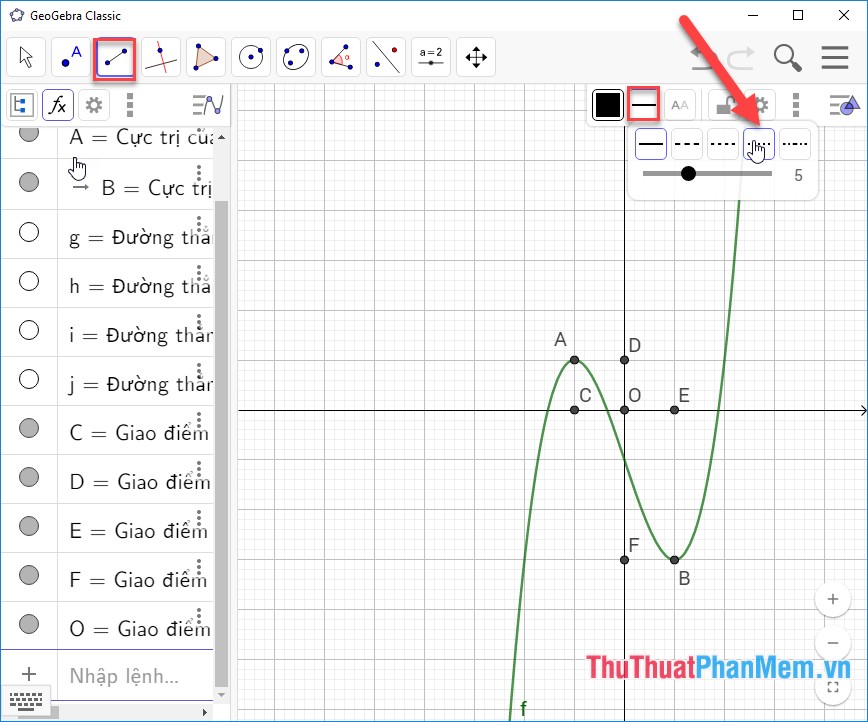Select the Angle measurement tool
The height and width of the screenshot is (722, 868).
[x=340, y=57]
